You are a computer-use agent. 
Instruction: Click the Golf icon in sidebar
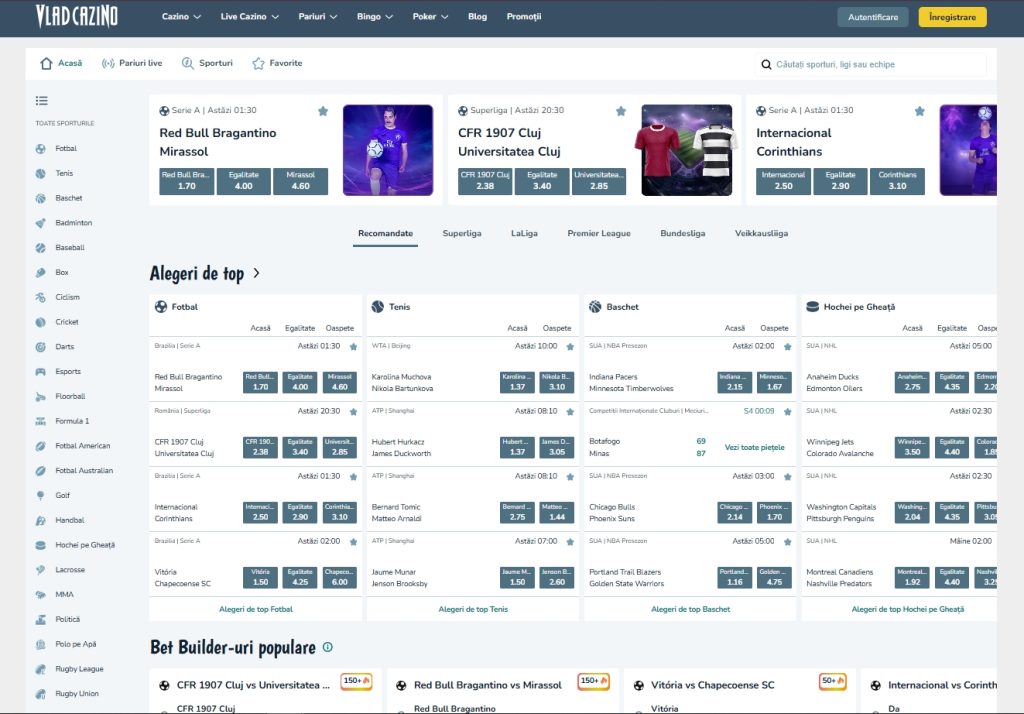[40, 495]
